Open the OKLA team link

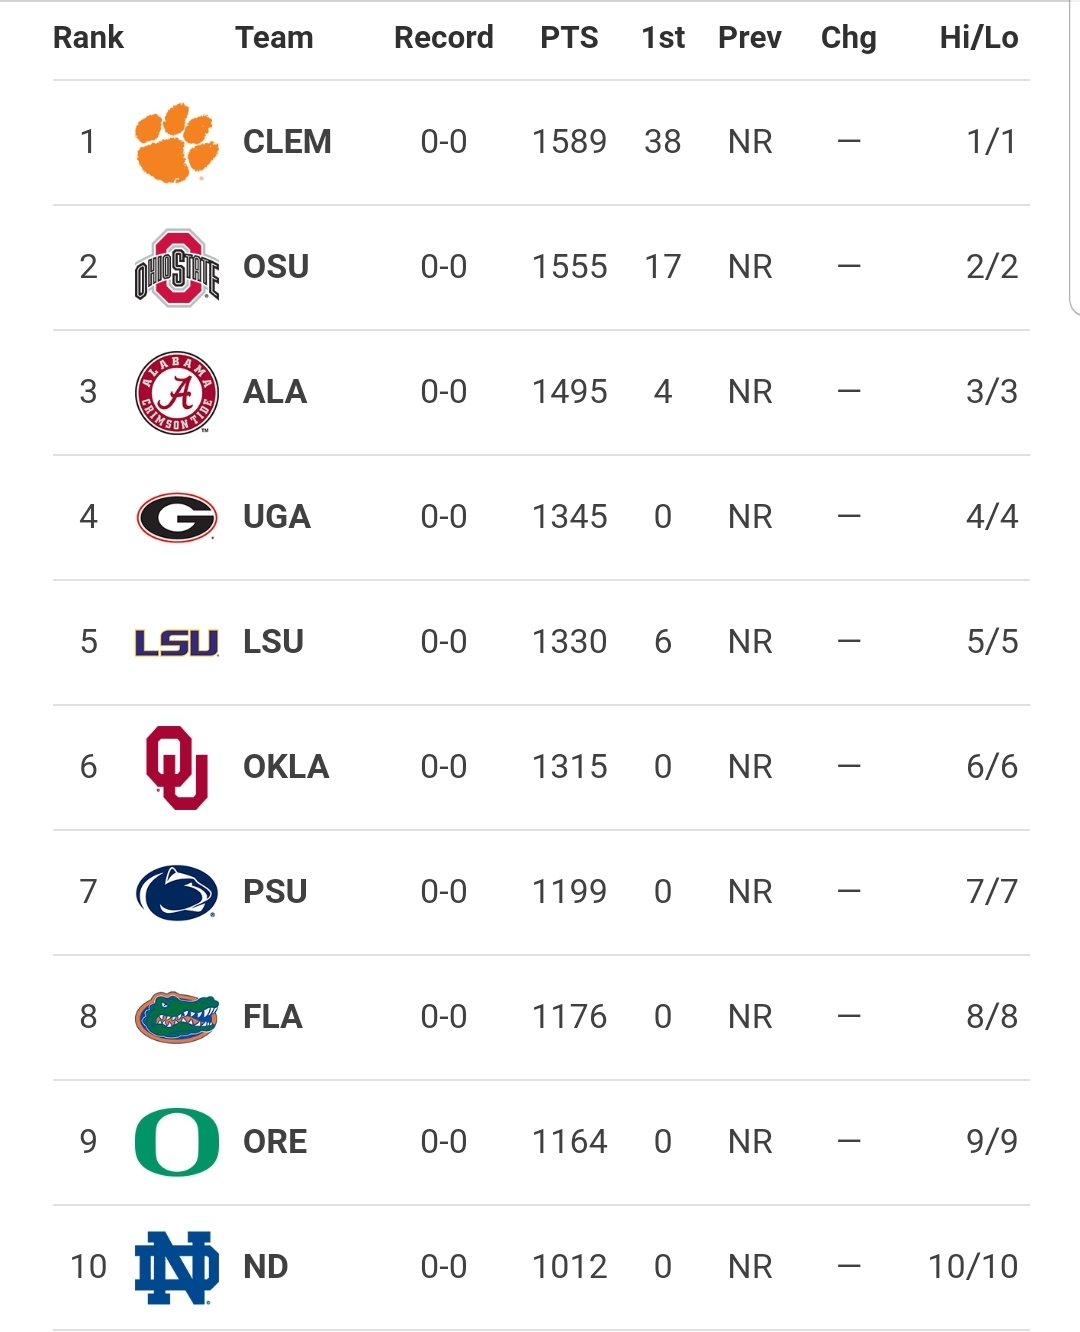click(286, 767)
